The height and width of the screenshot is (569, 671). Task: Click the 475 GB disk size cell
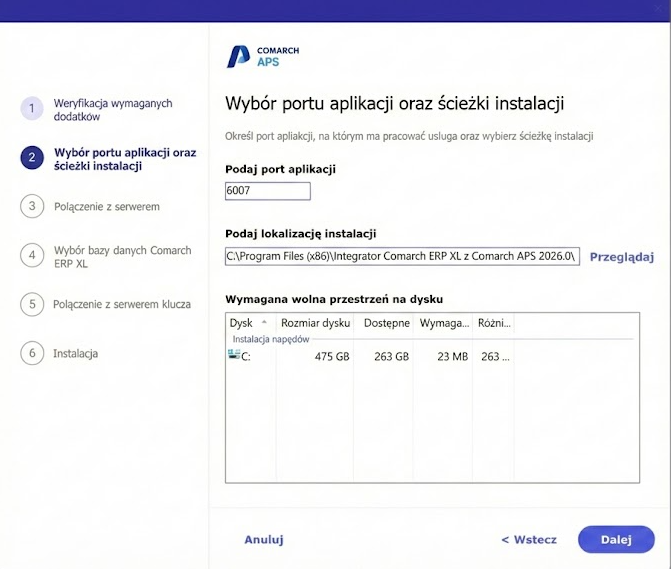click(332, 356)
